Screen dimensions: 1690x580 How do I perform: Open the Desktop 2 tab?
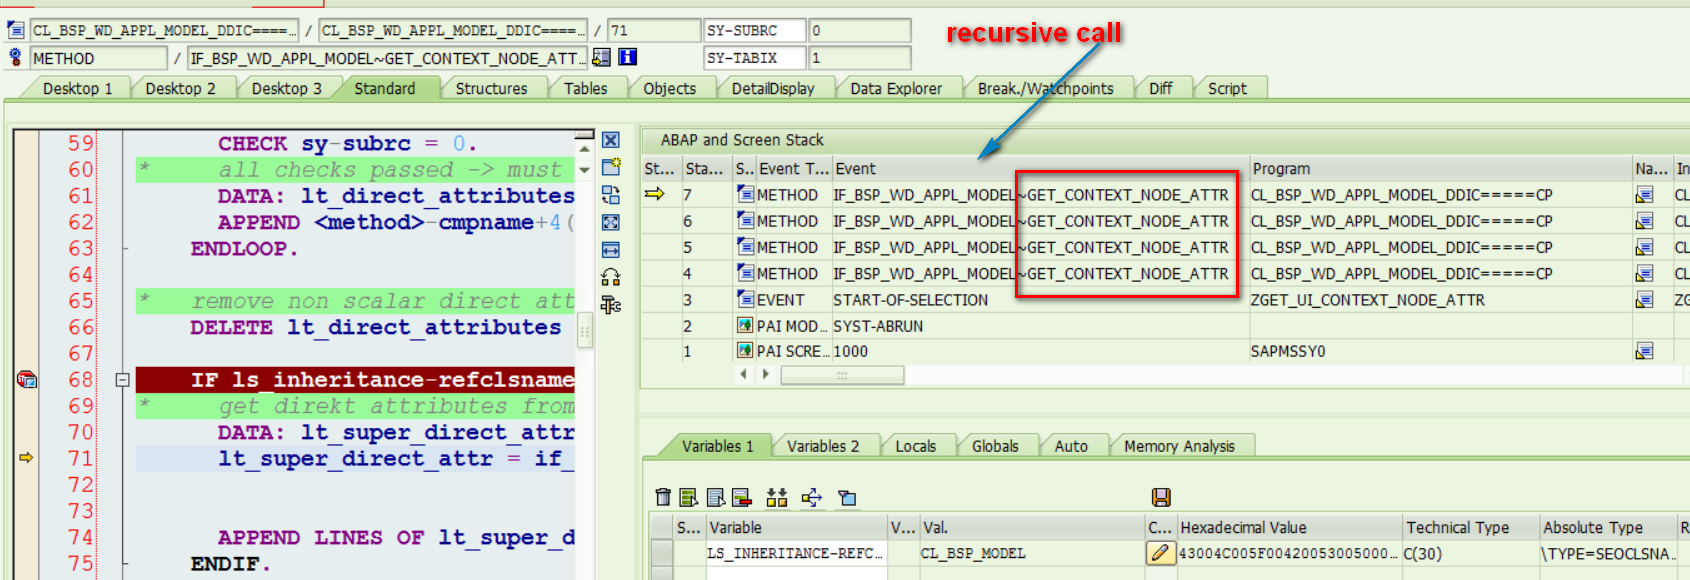[180, 88]
